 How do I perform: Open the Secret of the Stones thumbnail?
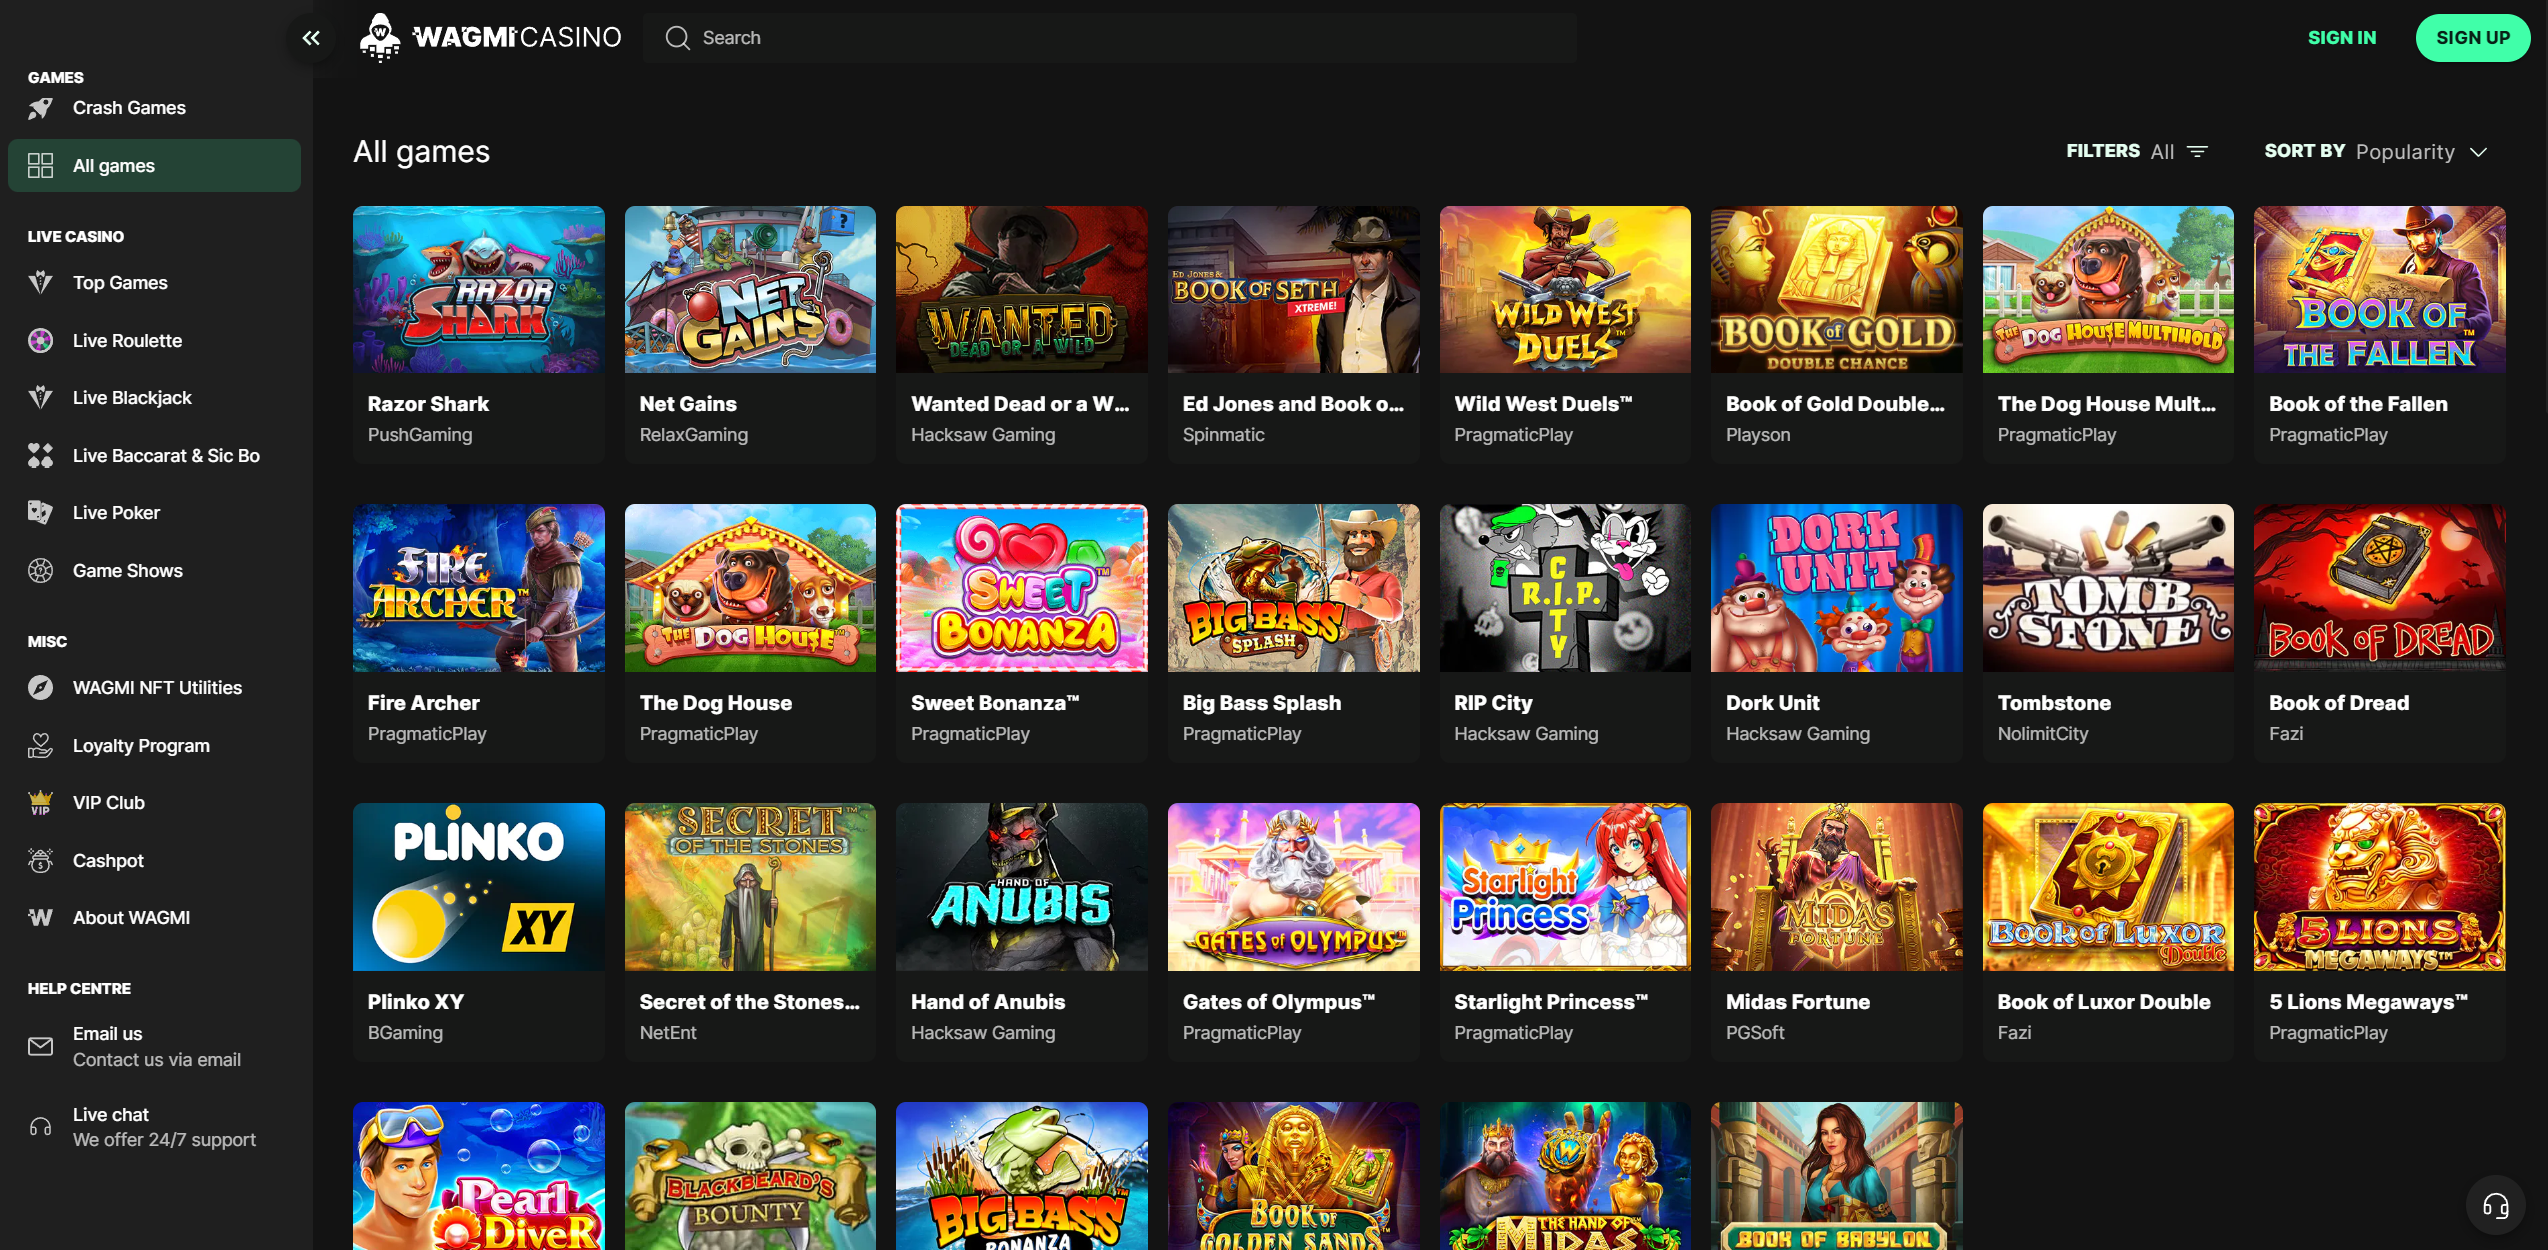[750, 887]
